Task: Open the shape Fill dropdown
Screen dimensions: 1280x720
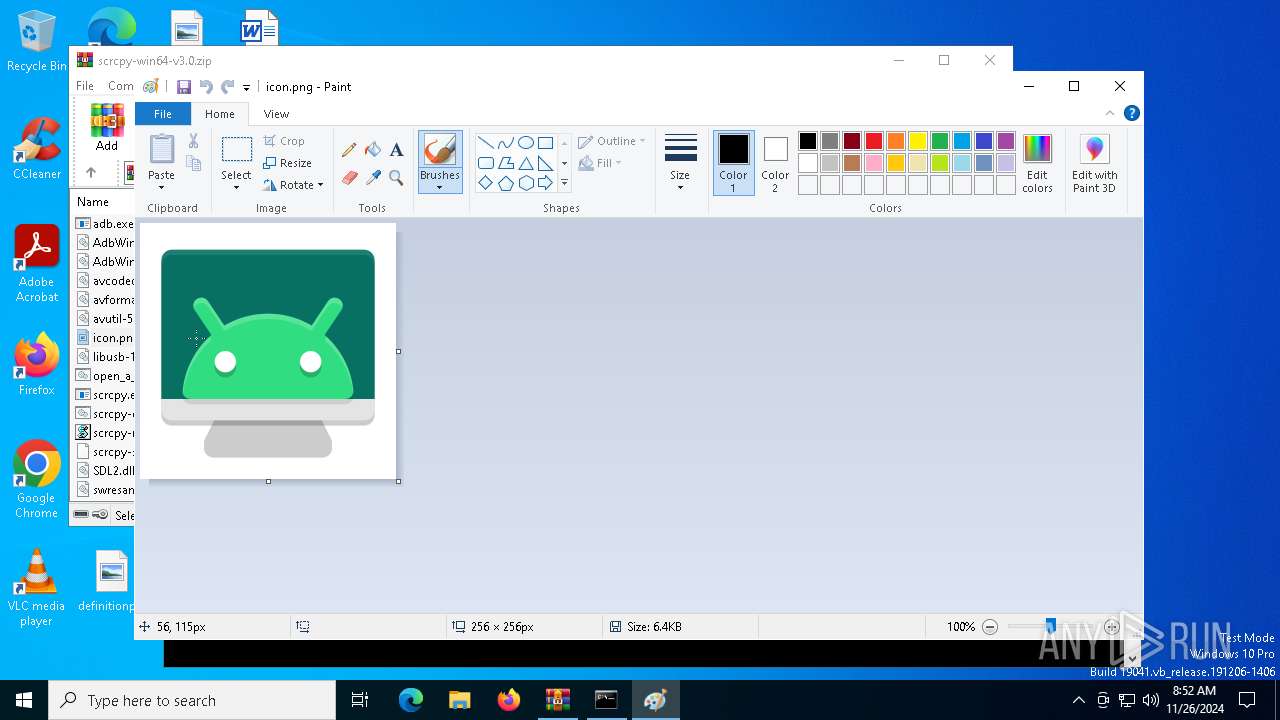Action: (600, 163)
